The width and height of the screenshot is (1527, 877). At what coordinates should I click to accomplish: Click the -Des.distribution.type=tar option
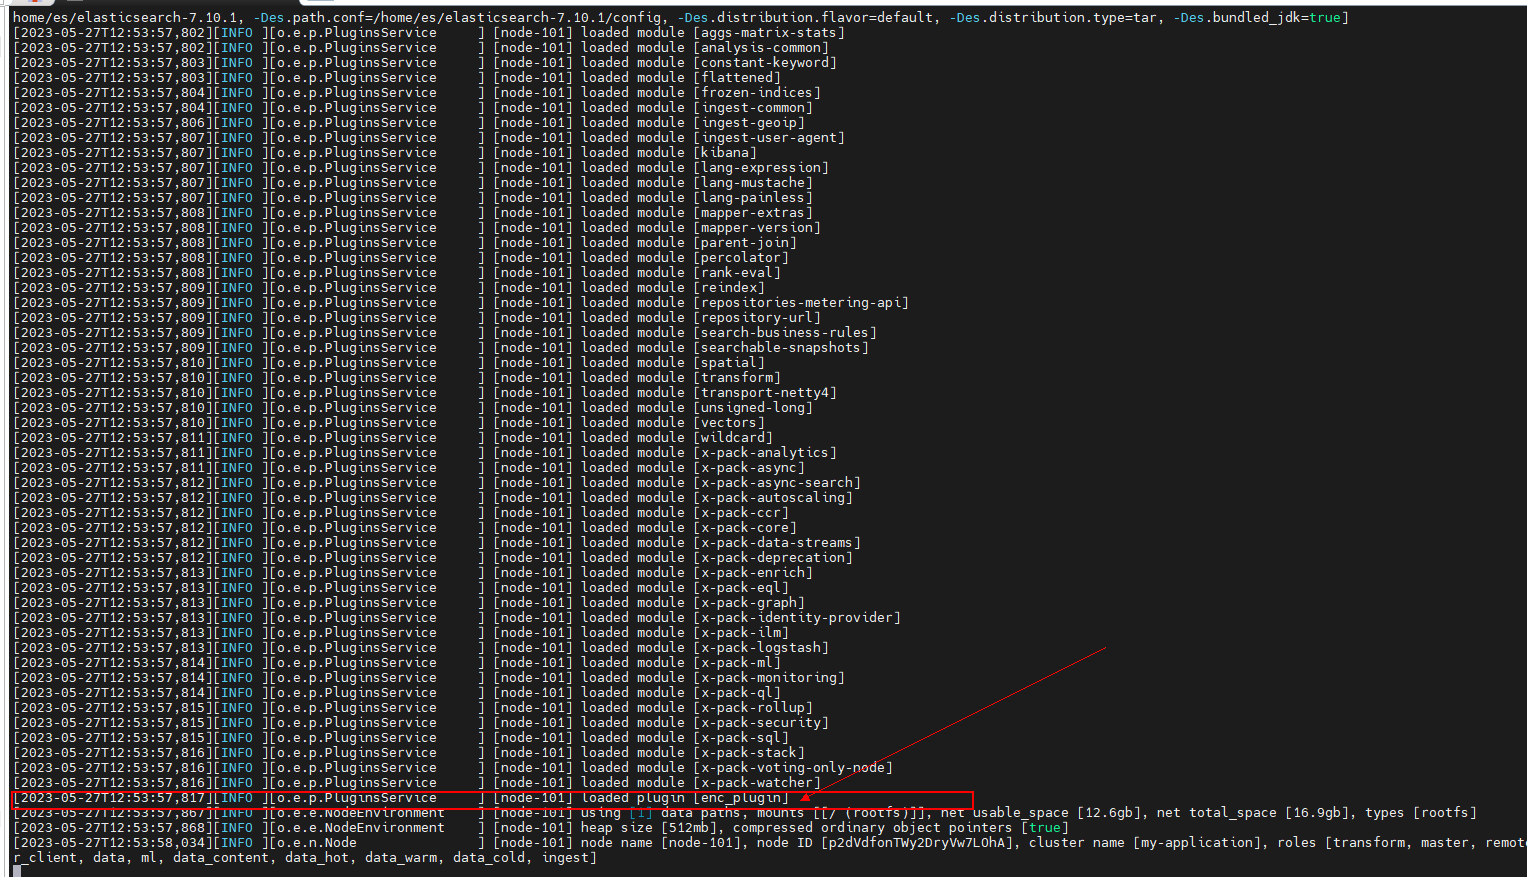[1057, 18]
